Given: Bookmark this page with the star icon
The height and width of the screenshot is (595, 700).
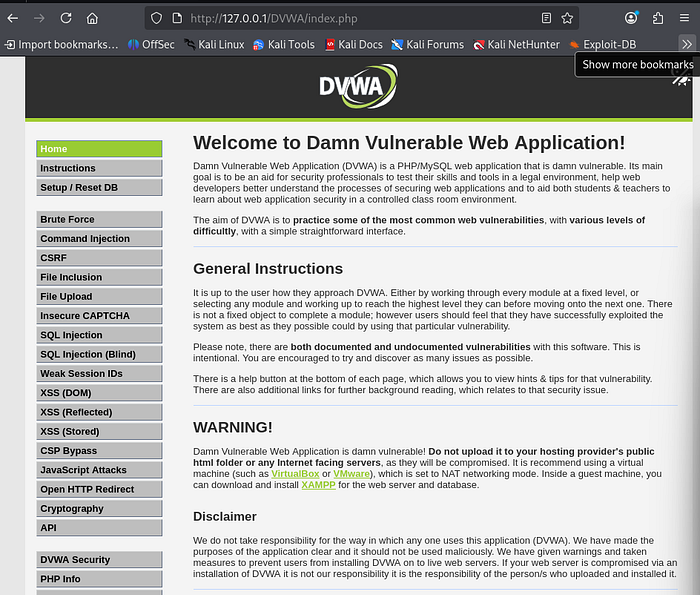Looking at the screenshot, I should 567,18.
